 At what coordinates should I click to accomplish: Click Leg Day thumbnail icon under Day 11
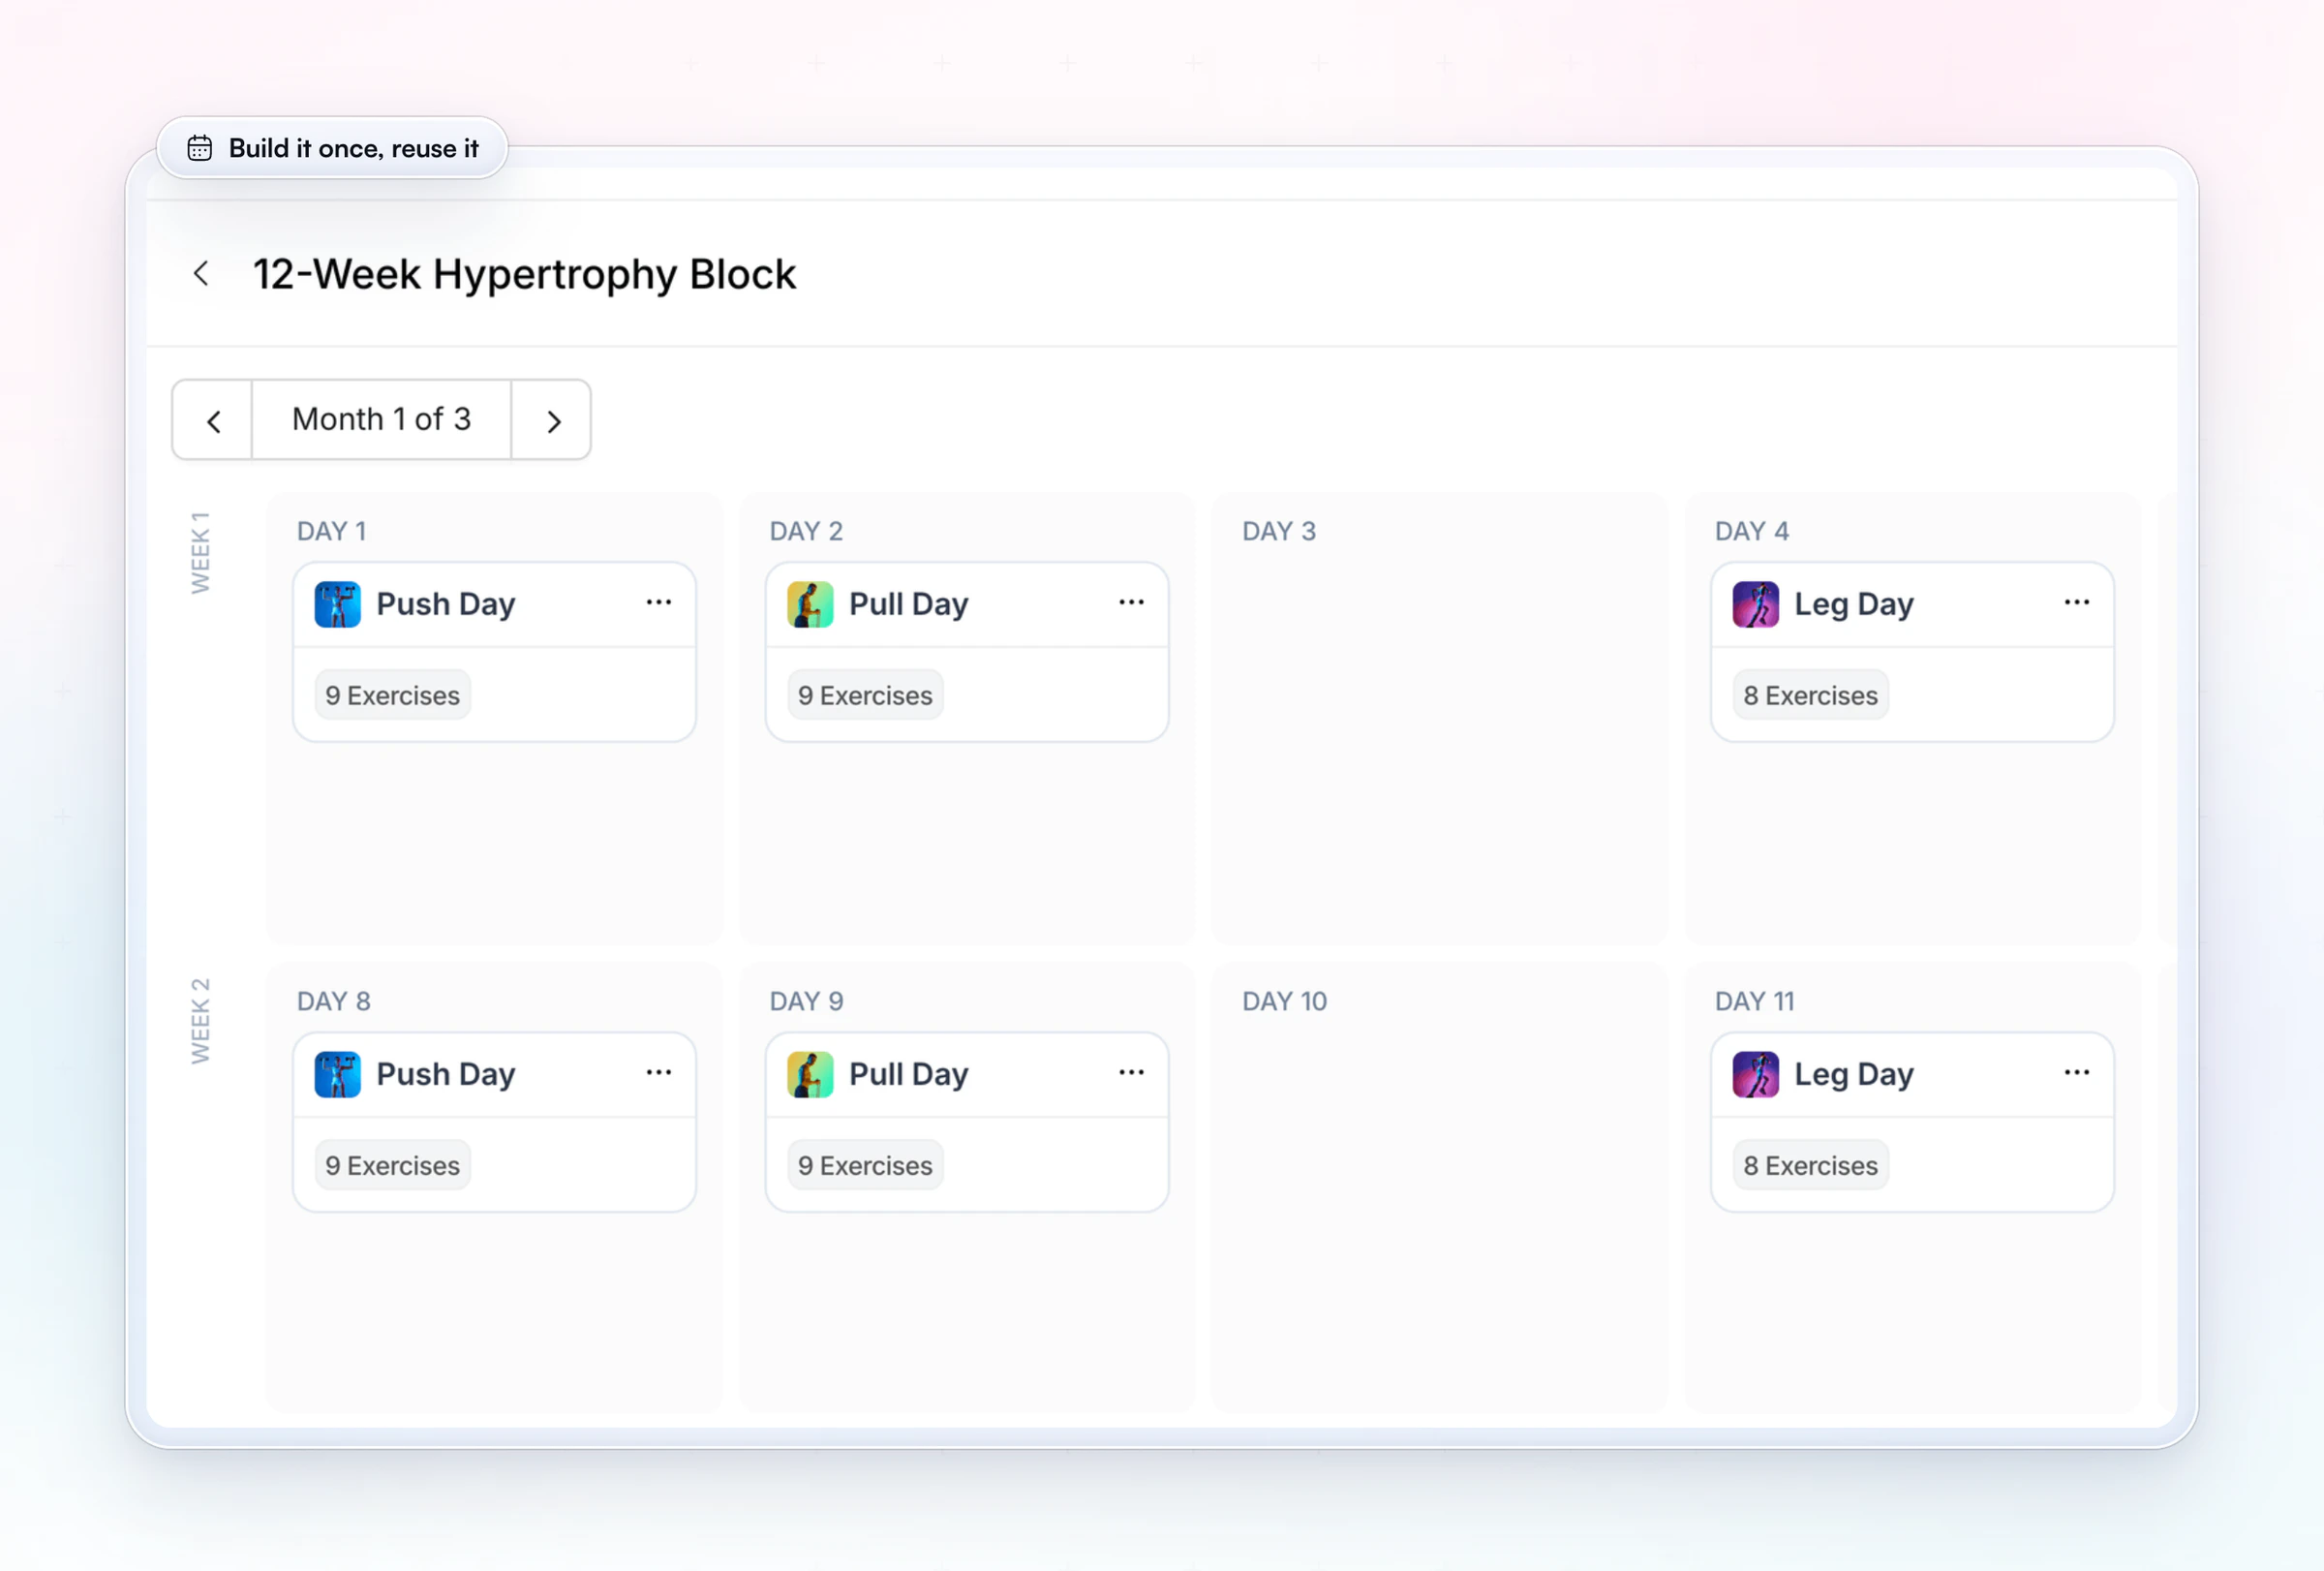1756,1075
